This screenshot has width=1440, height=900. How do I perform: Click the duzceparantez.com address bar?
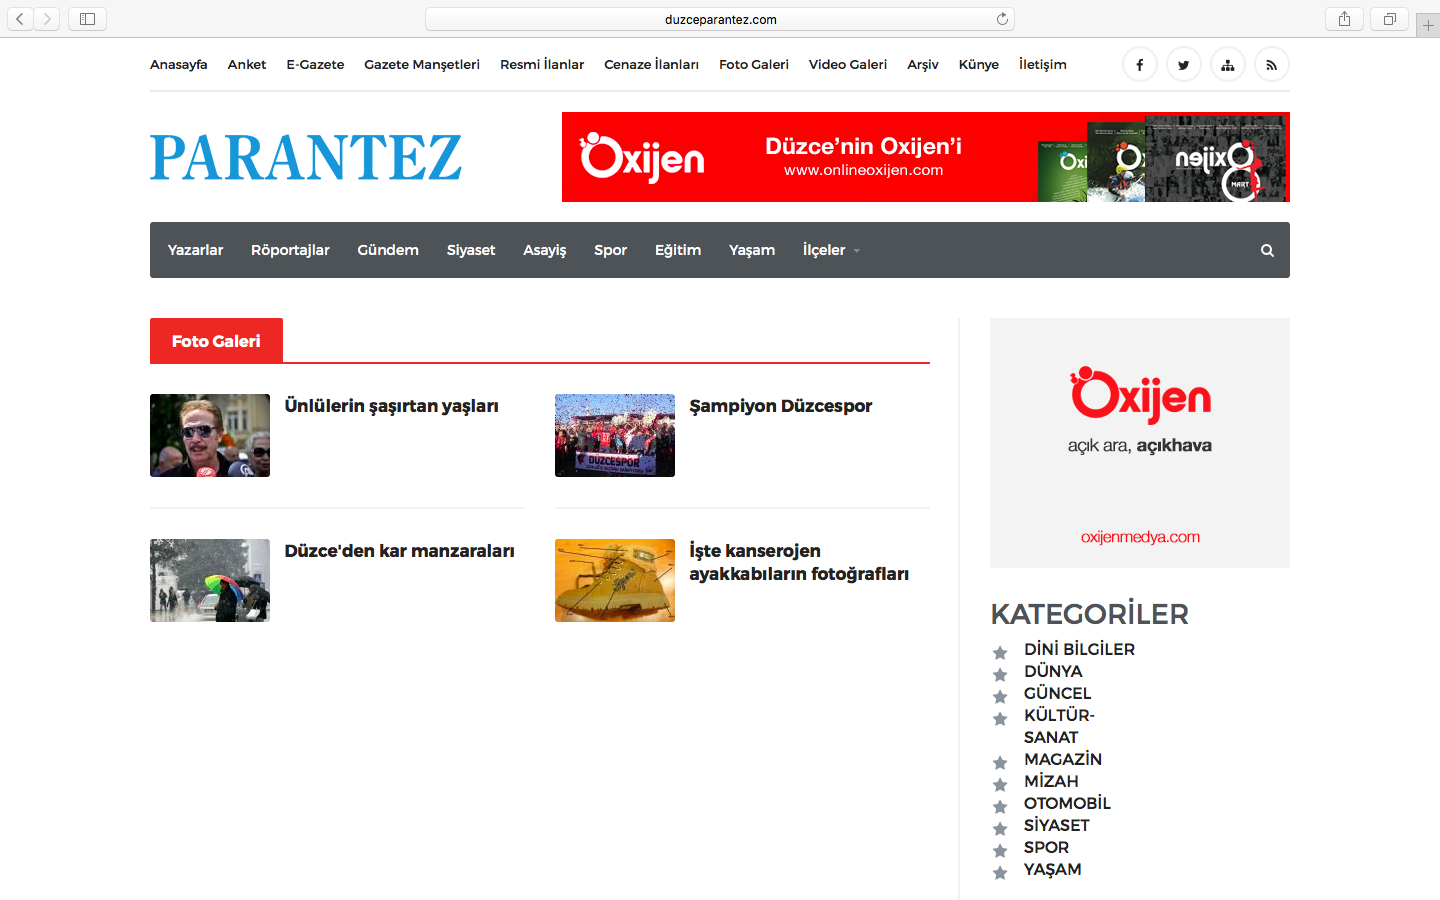pos(720,19)
